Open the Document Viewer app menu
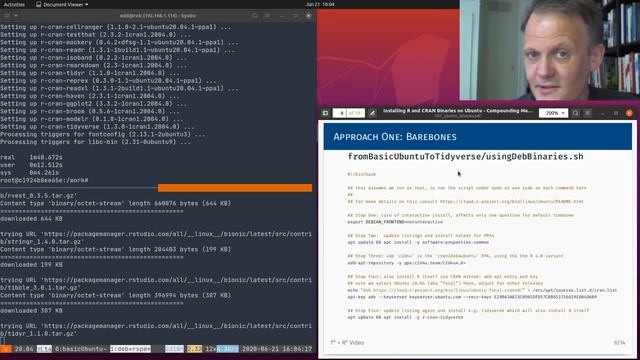 pyautogui.click(x=62, y=4)
